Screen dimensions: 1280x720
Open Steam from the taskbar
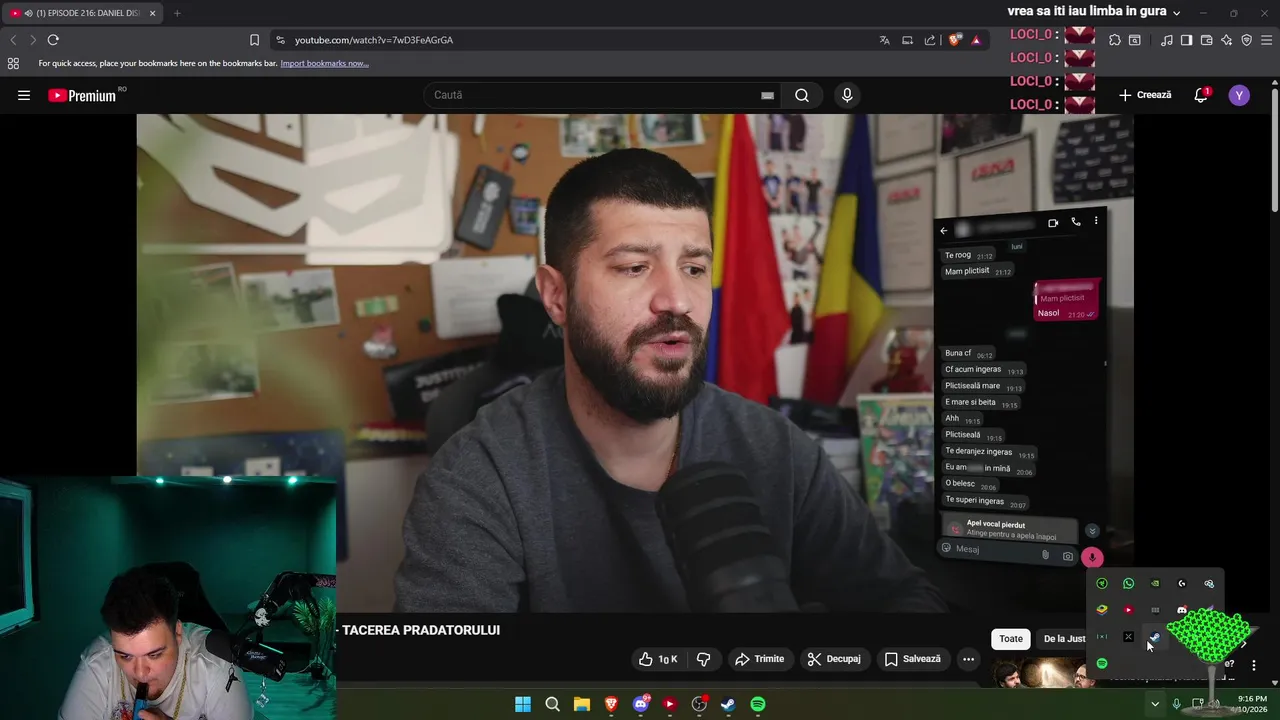coord(728,704)
